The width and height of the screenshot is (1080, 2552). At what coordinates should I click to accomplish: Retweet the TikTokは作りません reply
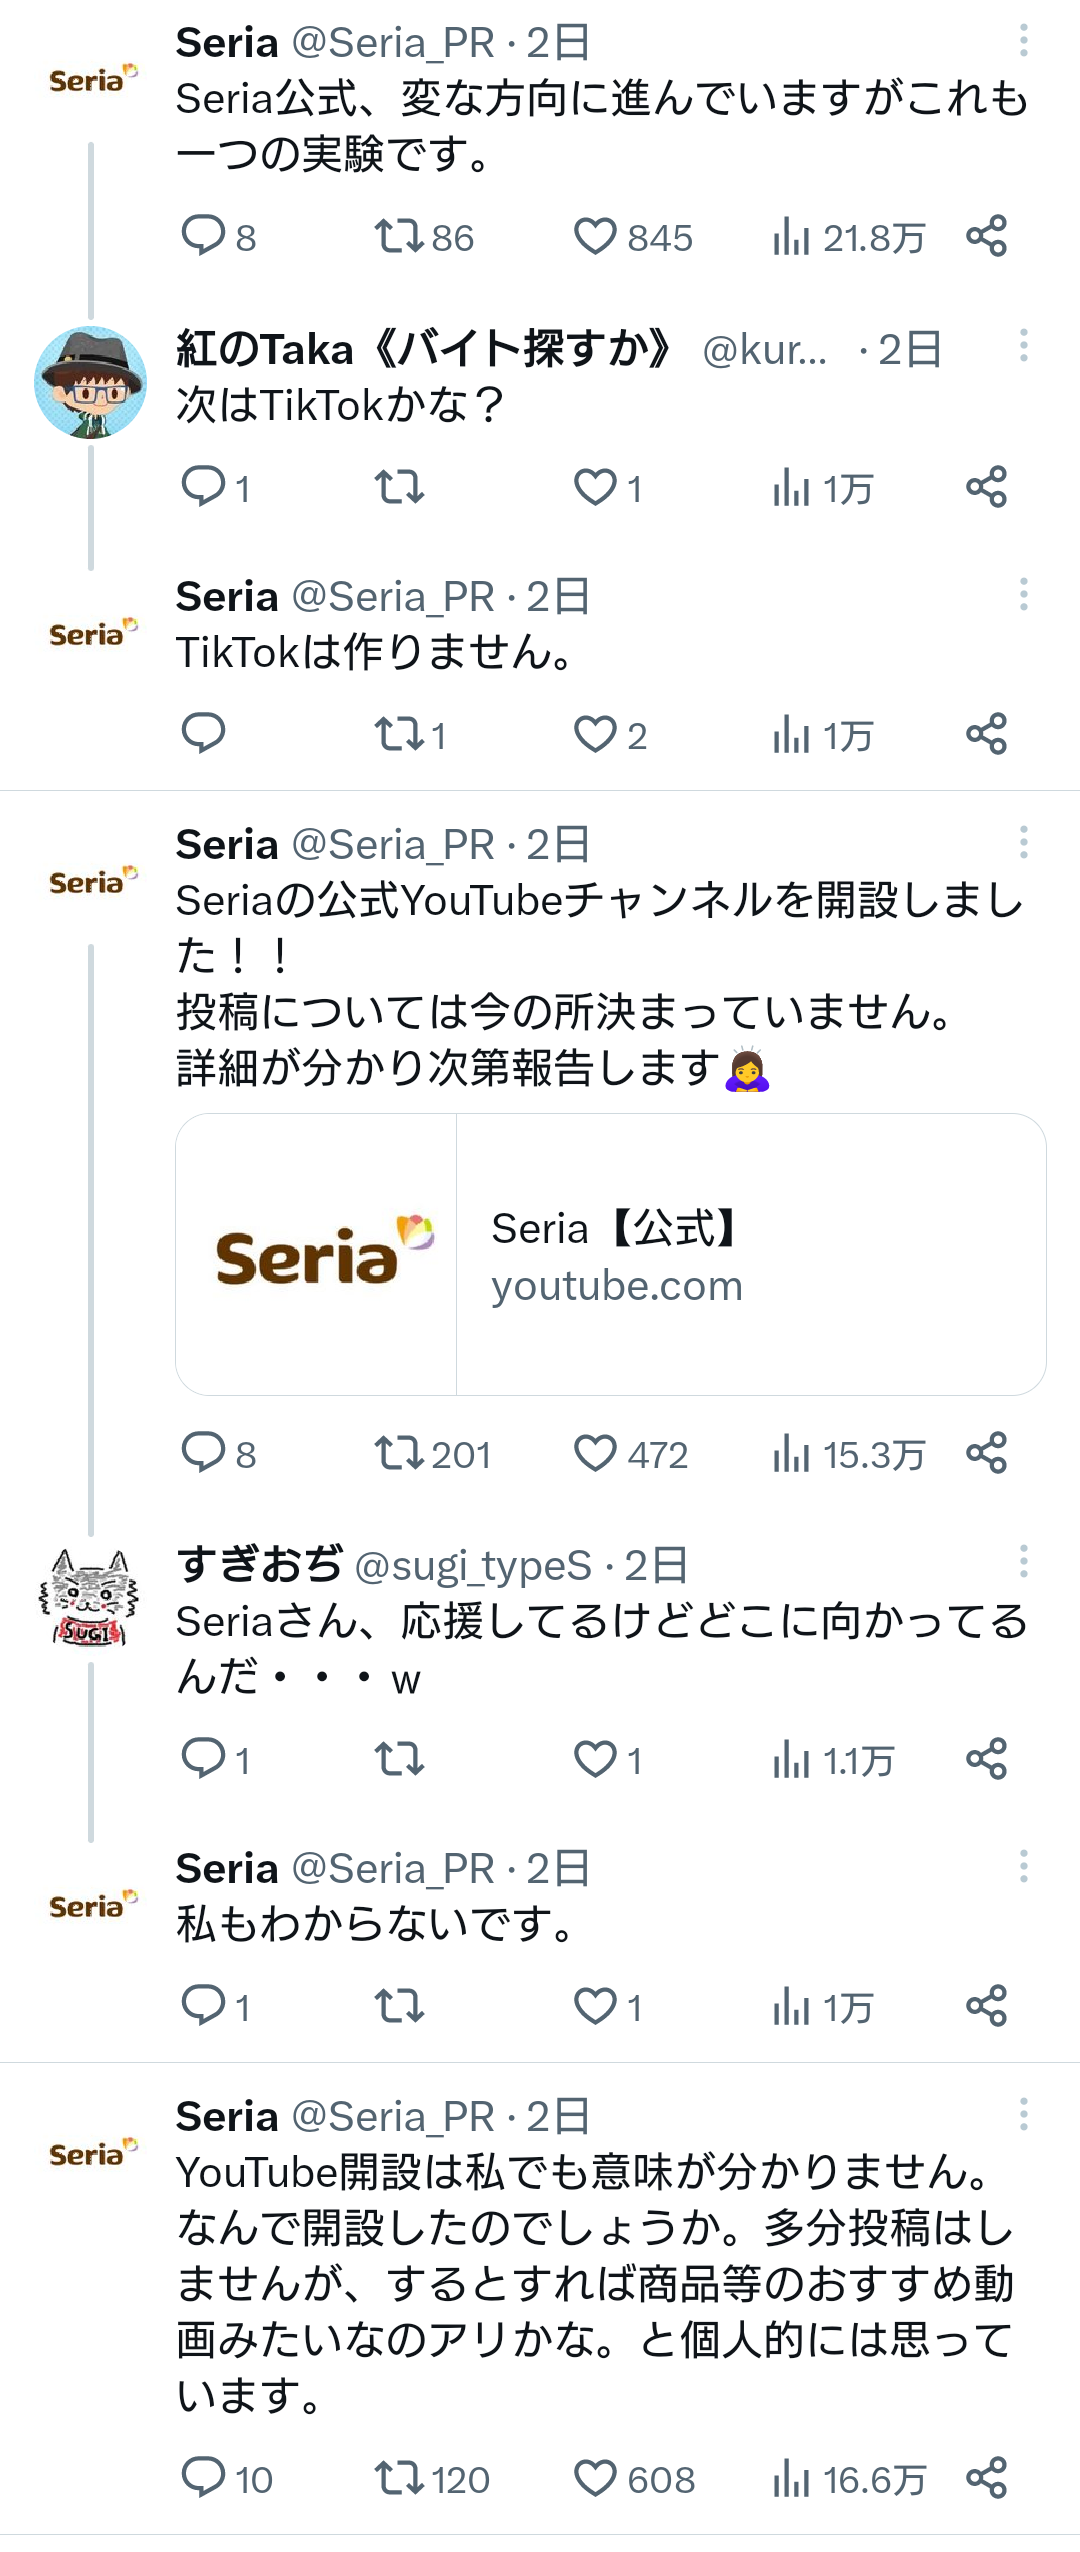[x=399, y=734]
